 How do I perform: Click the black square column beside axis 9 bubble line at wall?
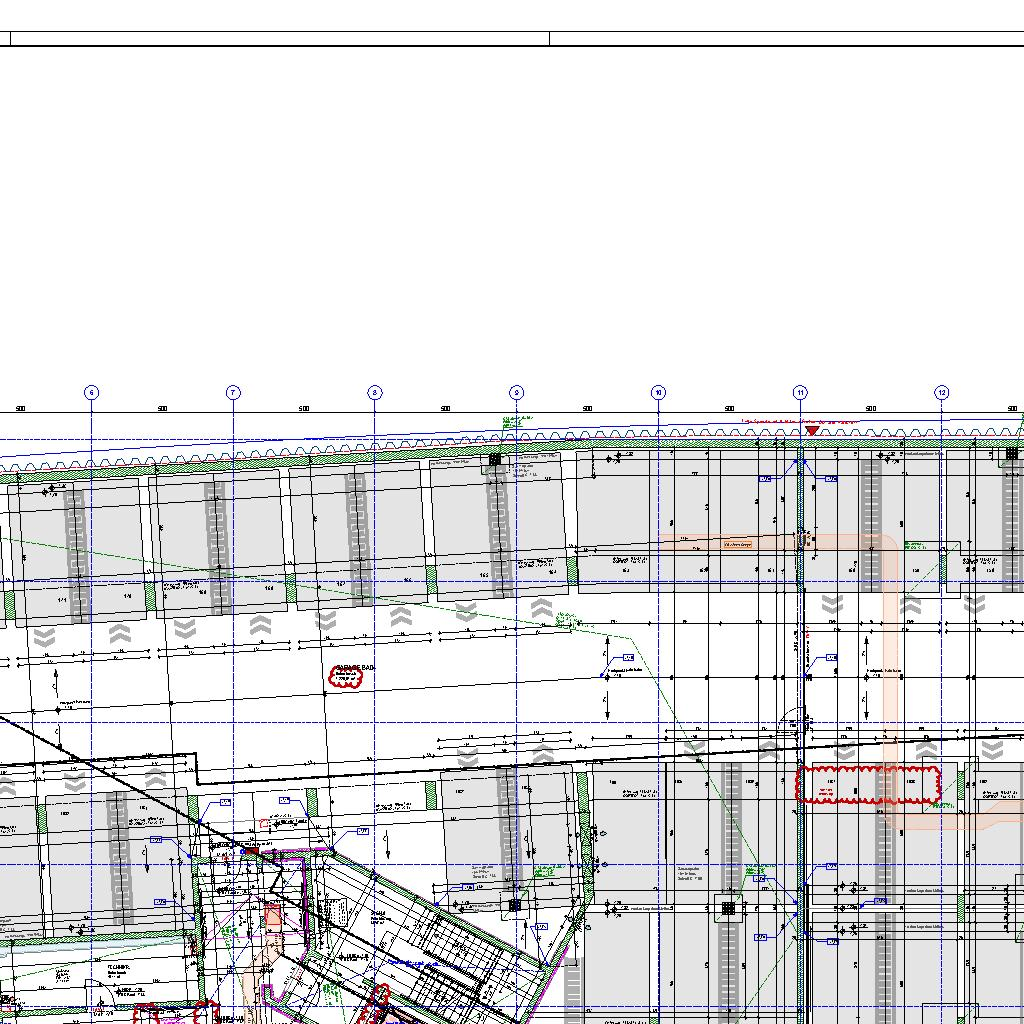coord(495,460)
